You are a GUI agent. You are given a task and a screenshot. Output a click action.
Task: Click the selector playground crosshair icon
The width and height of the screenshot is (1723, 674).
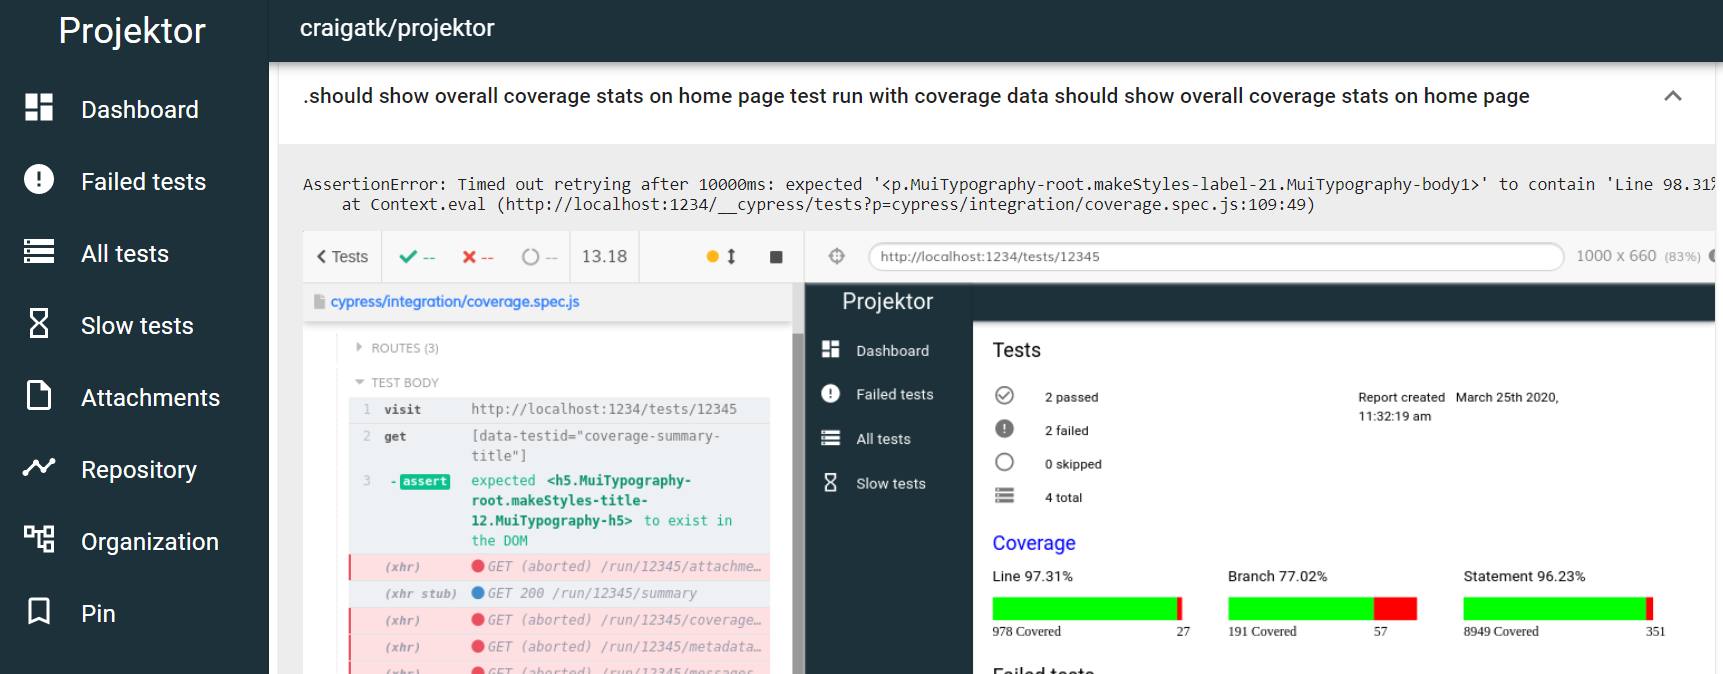point(837,256)
